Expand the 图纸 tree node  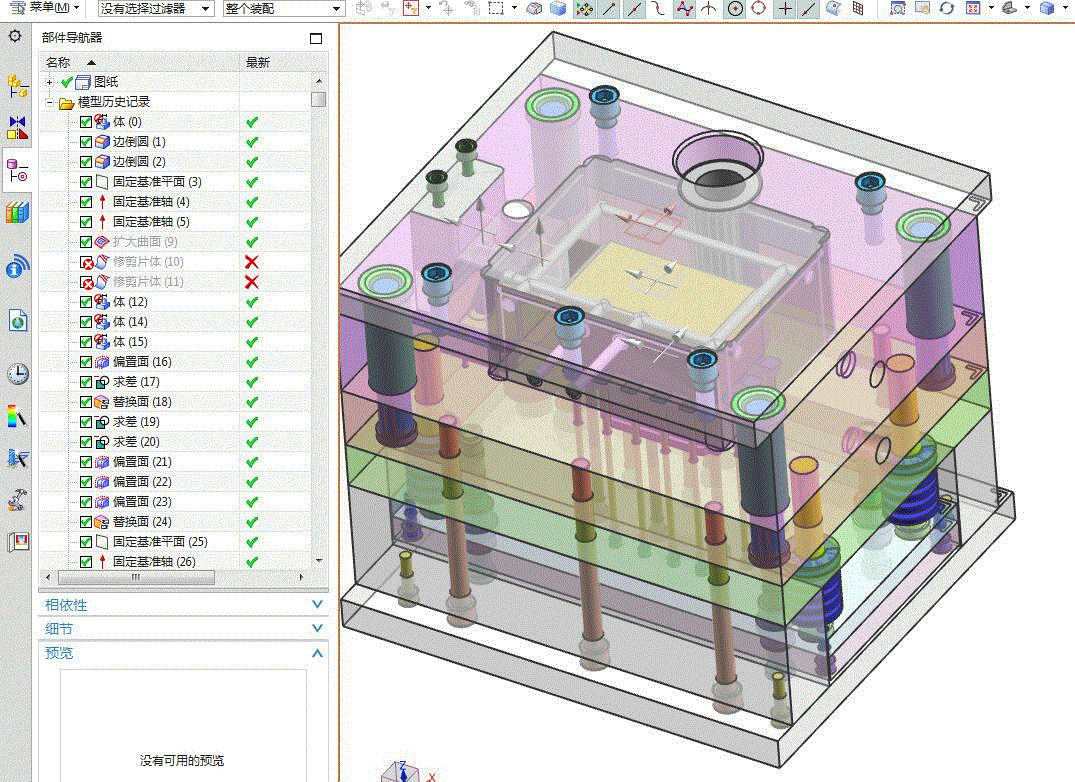[50, 82]
